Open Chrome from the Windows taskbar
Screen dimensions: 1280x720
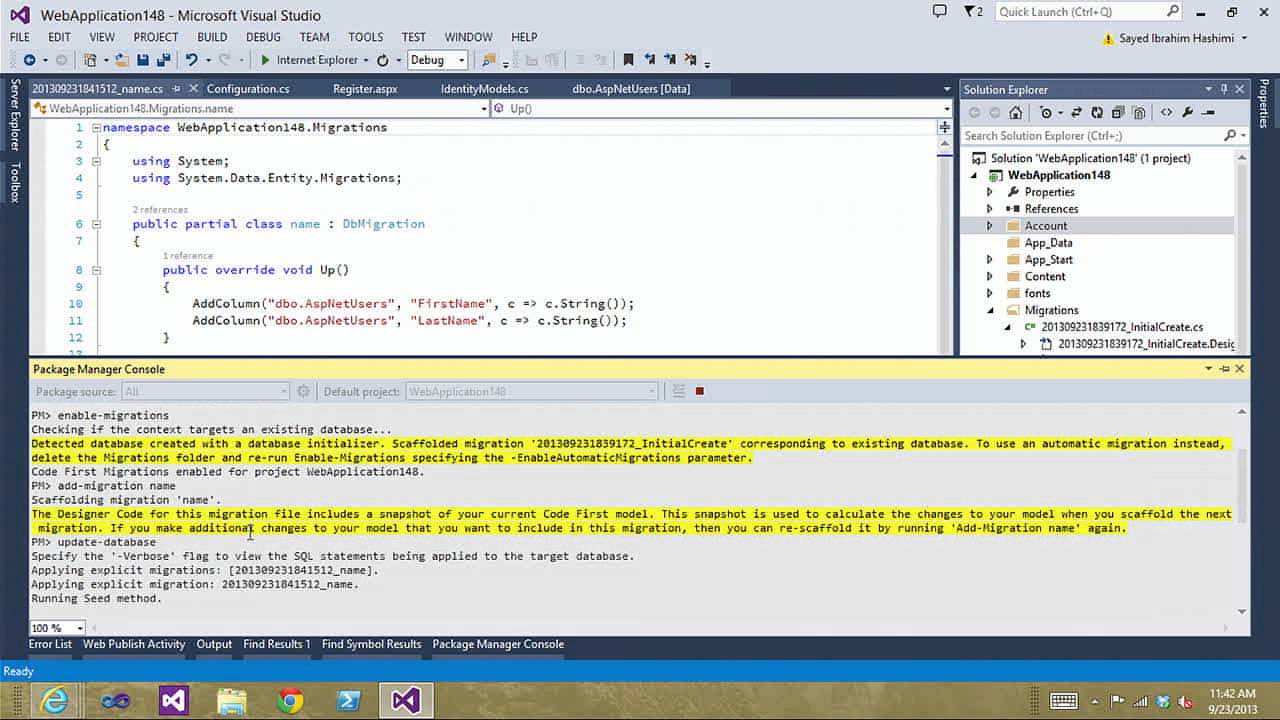pyautogui.click(x=290, y=700)
